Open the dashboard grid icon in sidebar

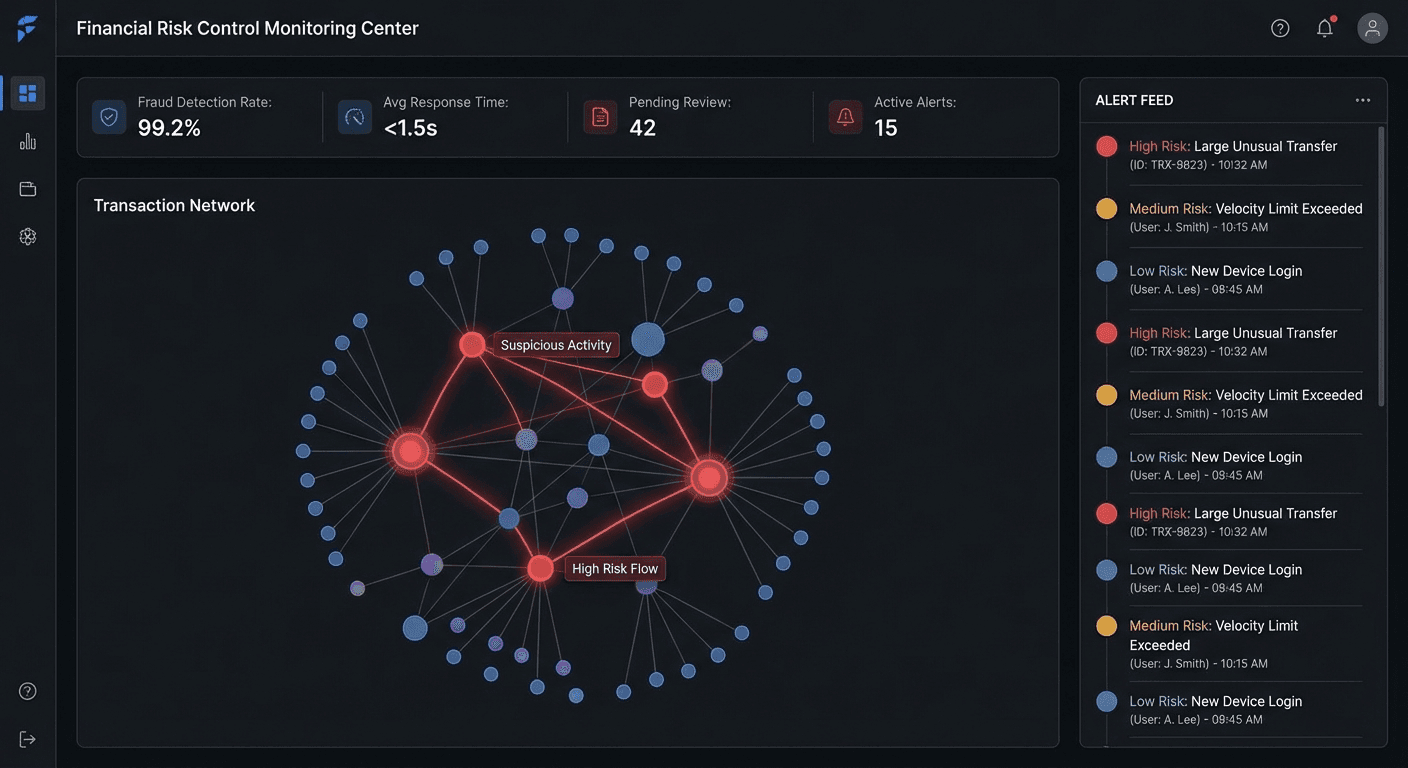(28, 93)
